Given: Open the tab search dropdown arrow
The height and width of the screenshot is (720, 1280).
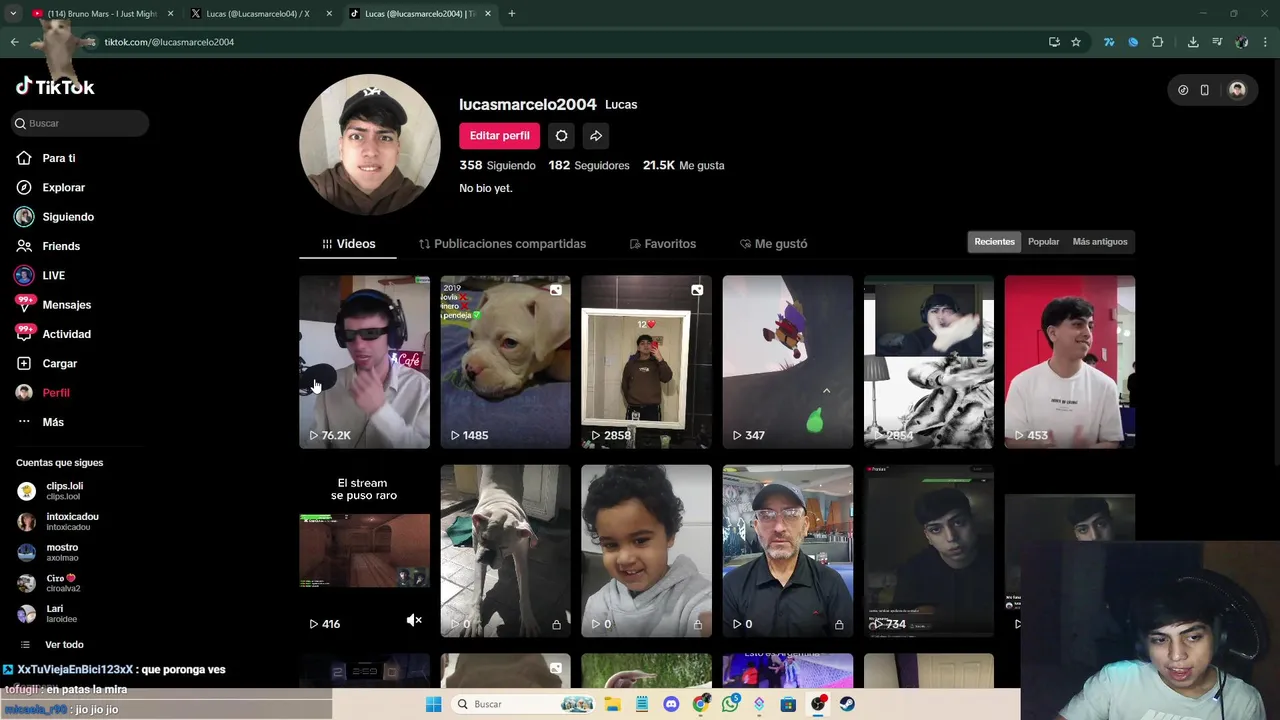Looking at the screenshot, I should [13, 14].
